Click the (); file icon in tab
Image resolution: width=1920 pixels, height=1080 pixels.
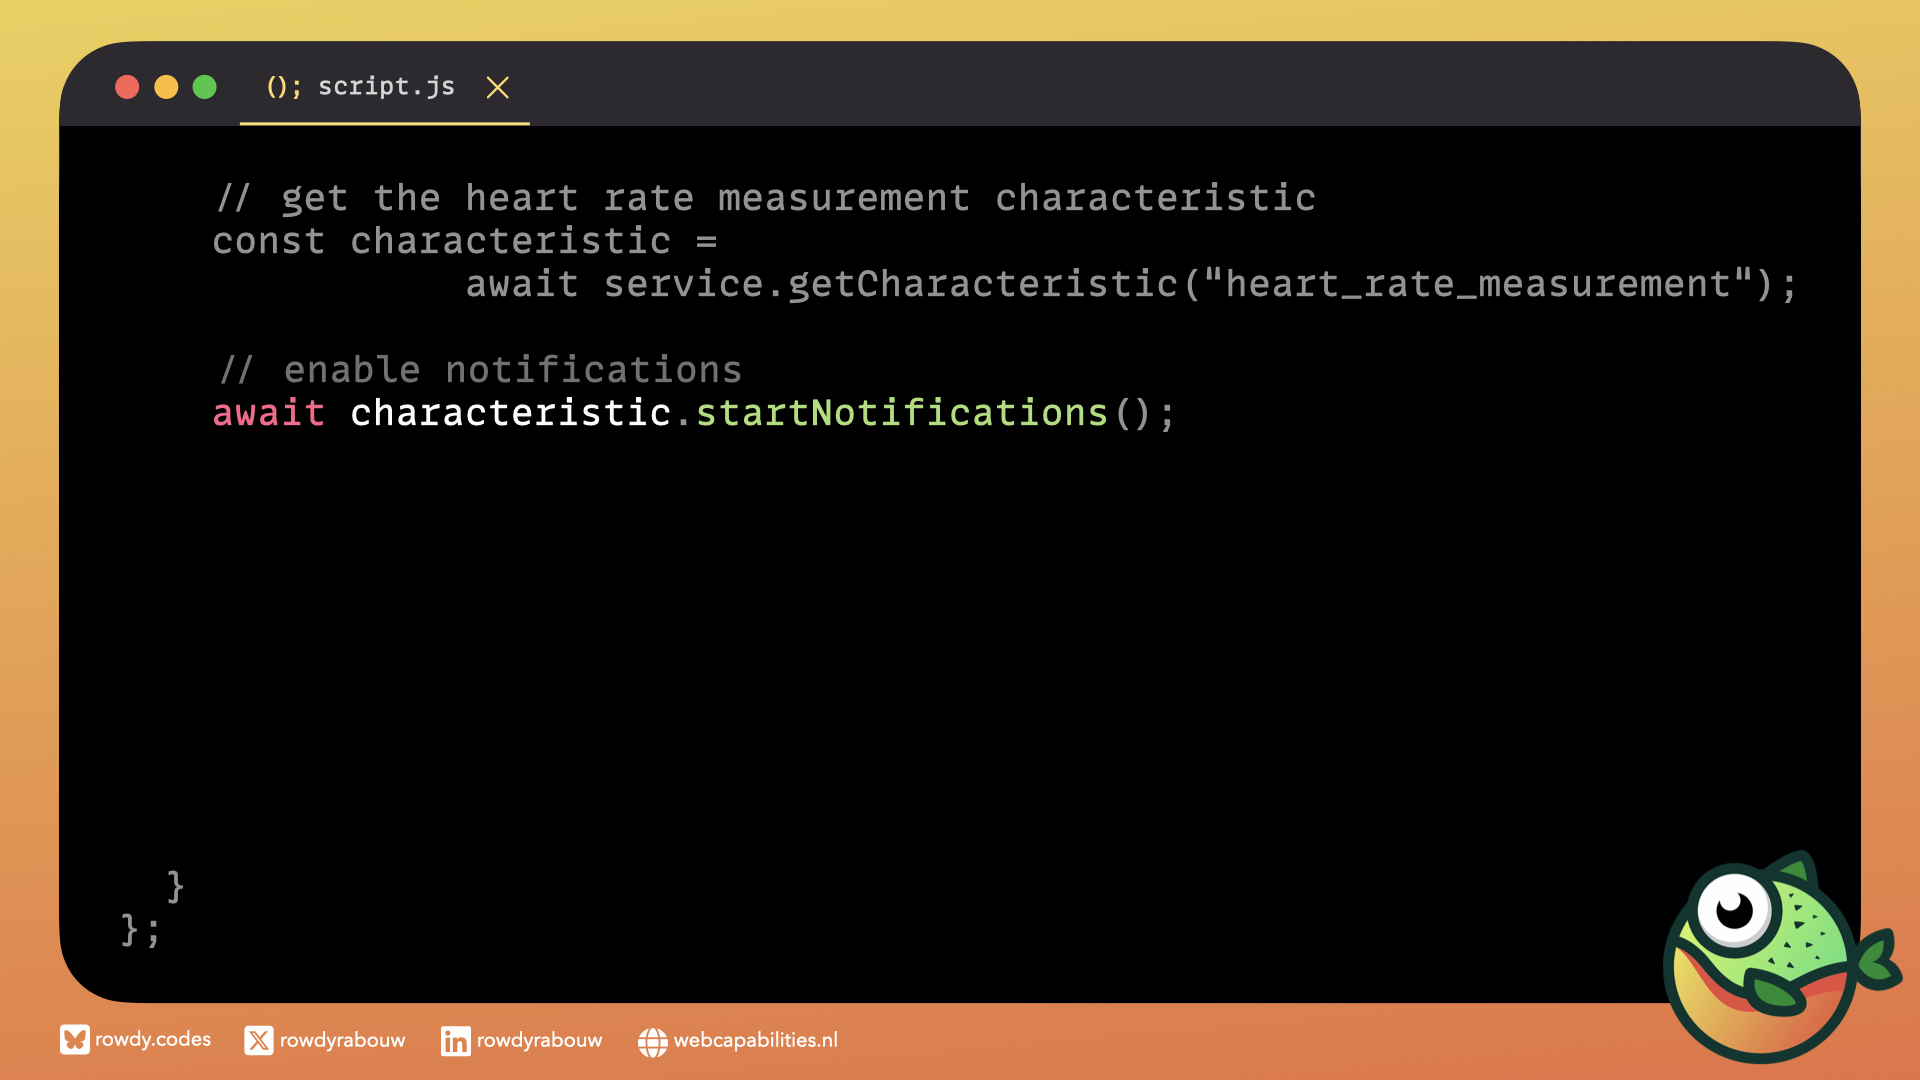tap(283, 87)
